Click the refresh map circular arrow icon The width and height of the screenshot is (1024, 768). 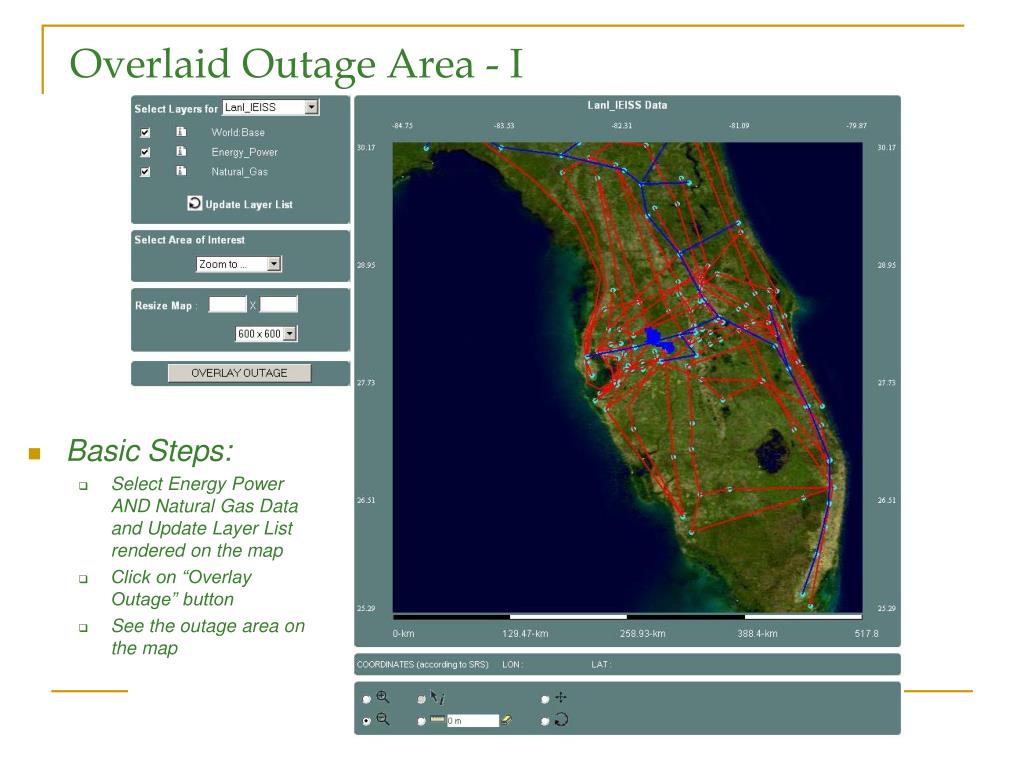pos(561,720)
